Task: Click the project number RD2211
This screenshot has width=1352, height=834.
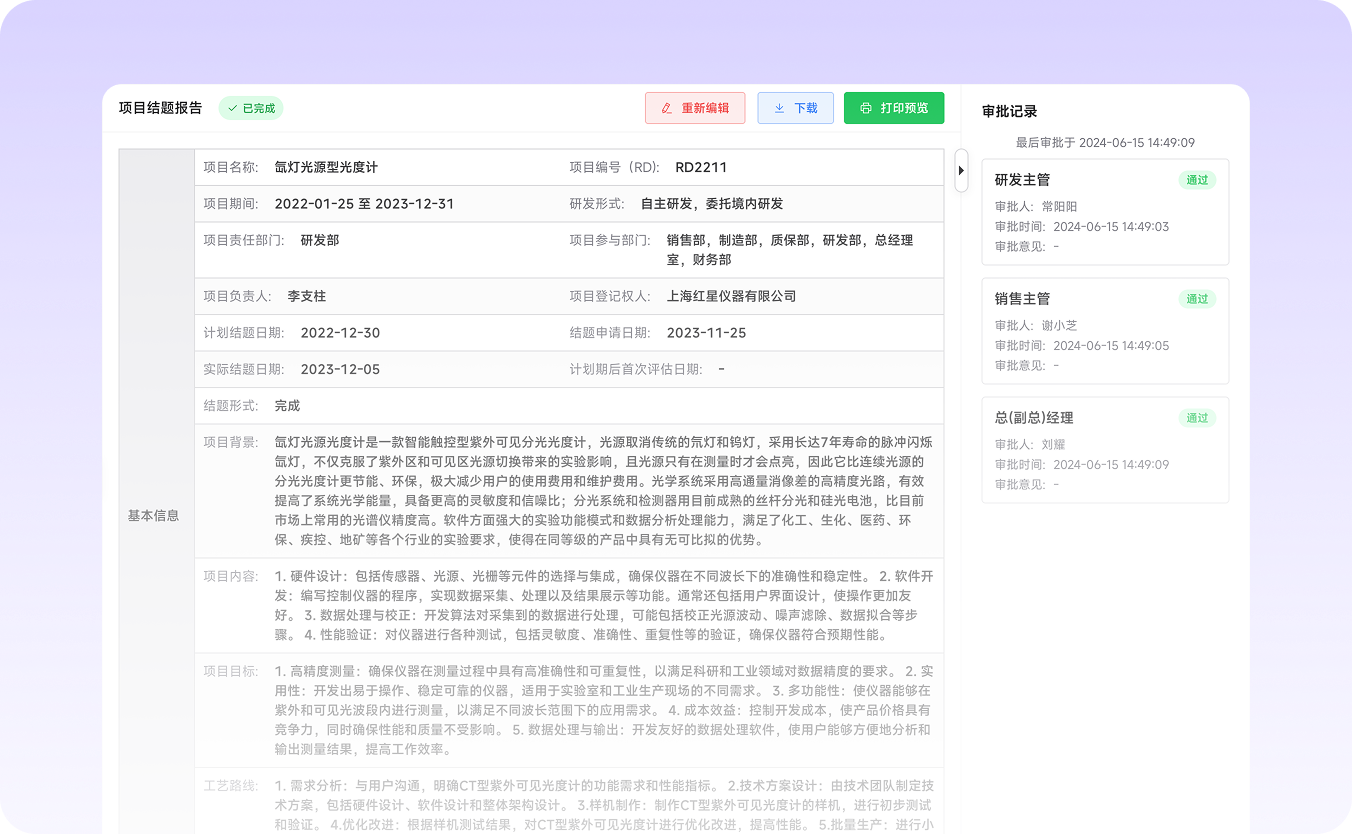Action: click(x=701, y=167)
